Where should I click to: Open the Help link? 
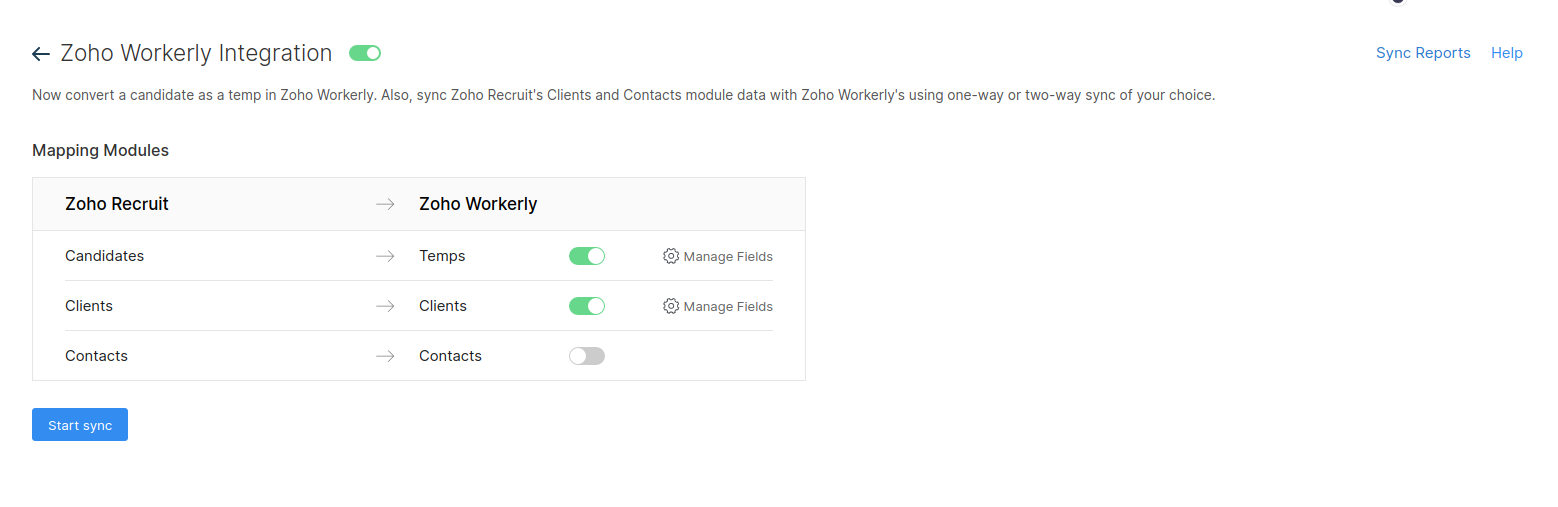tap(1506, 53)
